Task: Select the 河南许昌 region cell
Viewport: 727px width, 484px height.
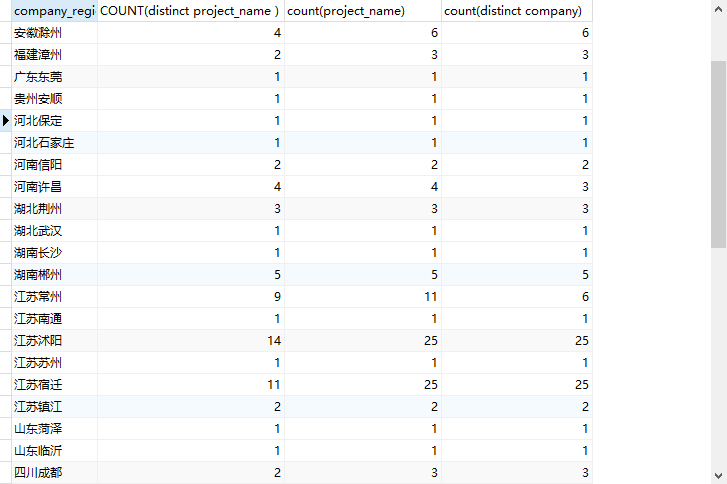Action: [x=54, y=187]
